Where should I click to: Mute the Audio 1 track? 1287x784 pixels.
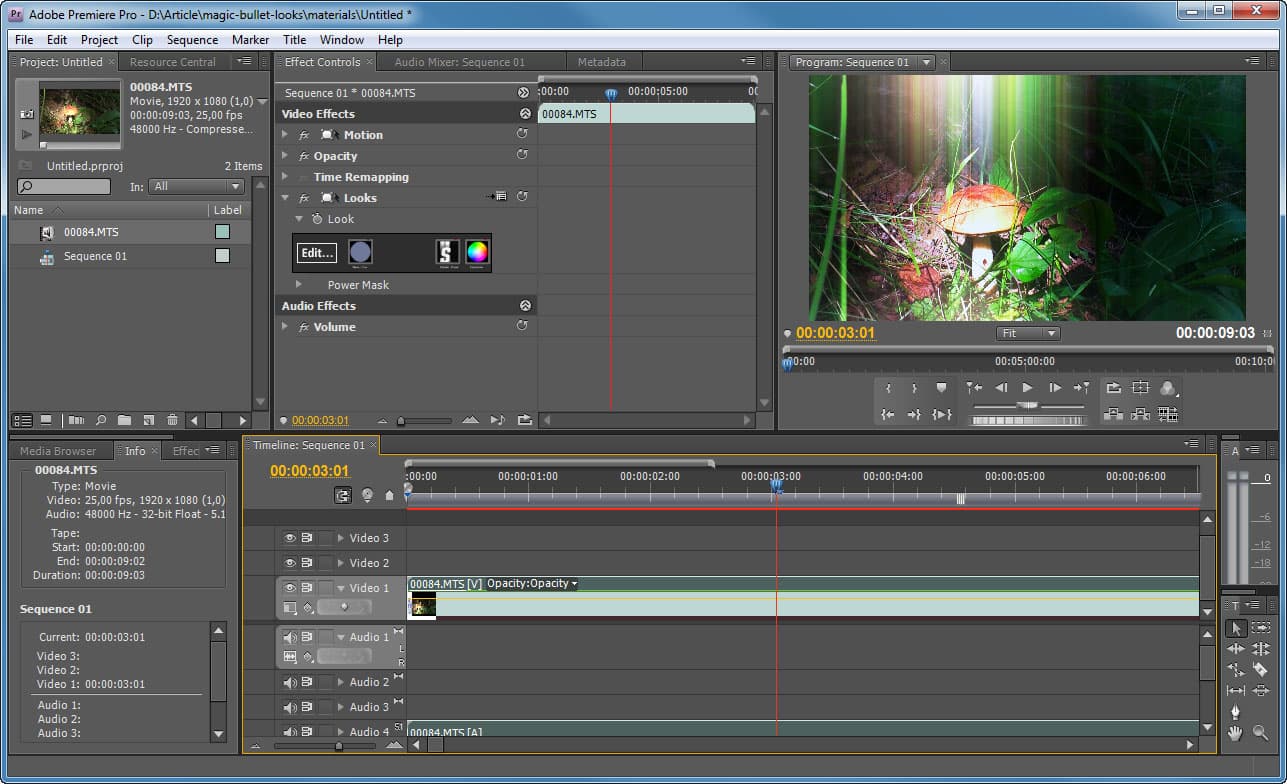[290, 637]
